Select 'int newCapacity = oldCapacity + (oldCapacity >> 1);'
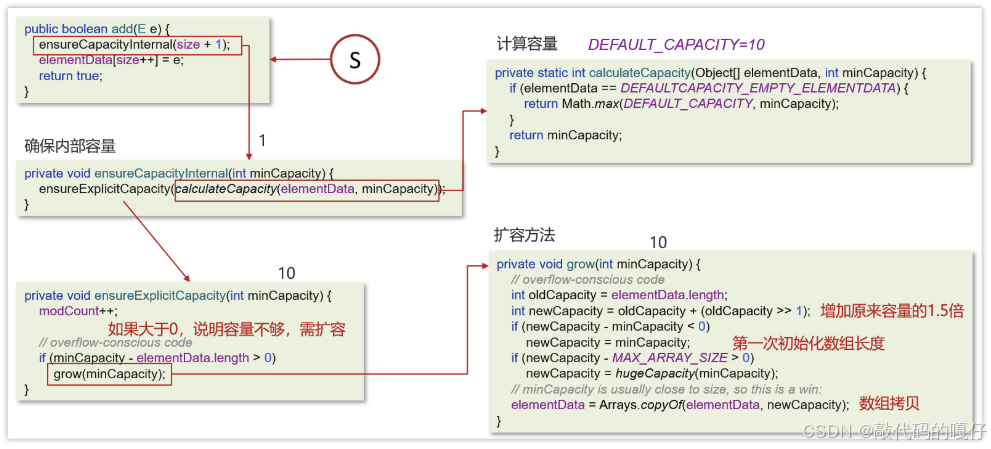The height and width of the screenshot is (449, 991). (660, 311)
